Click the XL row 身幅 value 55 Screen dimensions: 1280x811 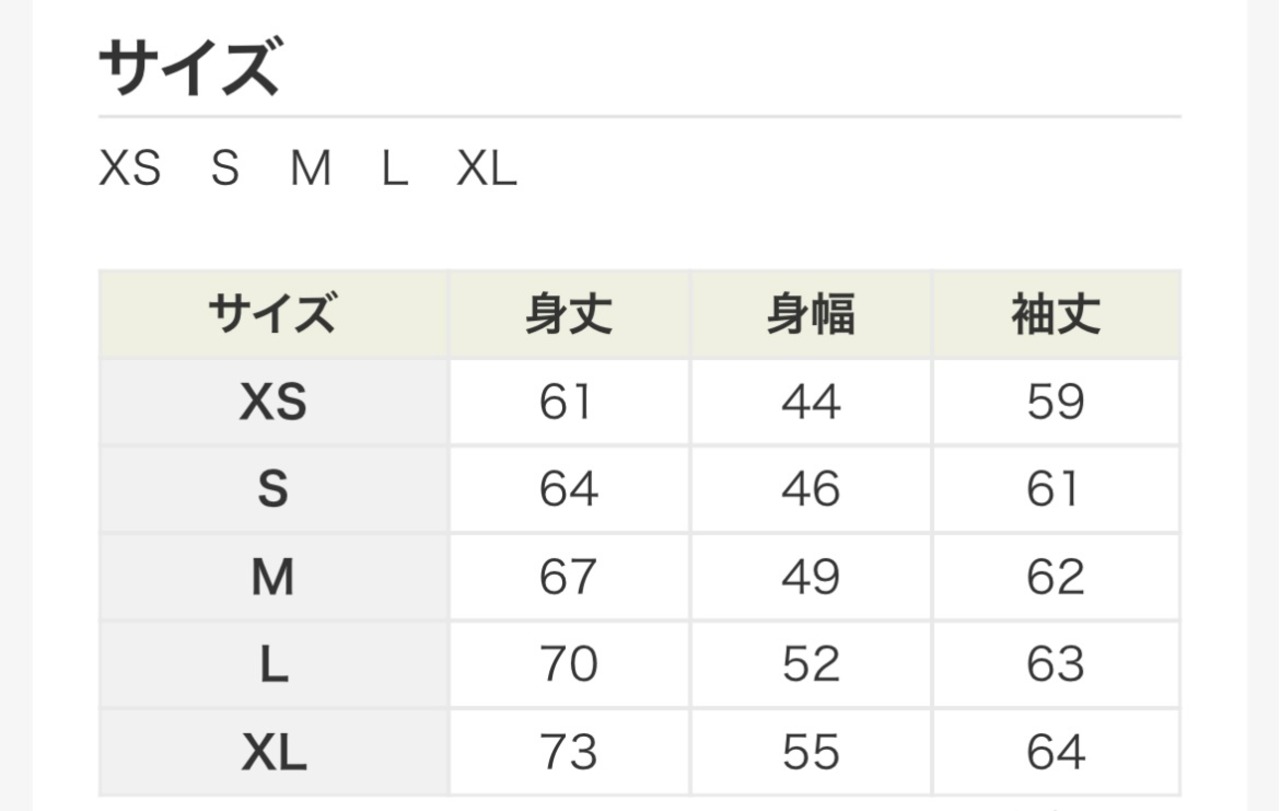[x=810, y=753]
